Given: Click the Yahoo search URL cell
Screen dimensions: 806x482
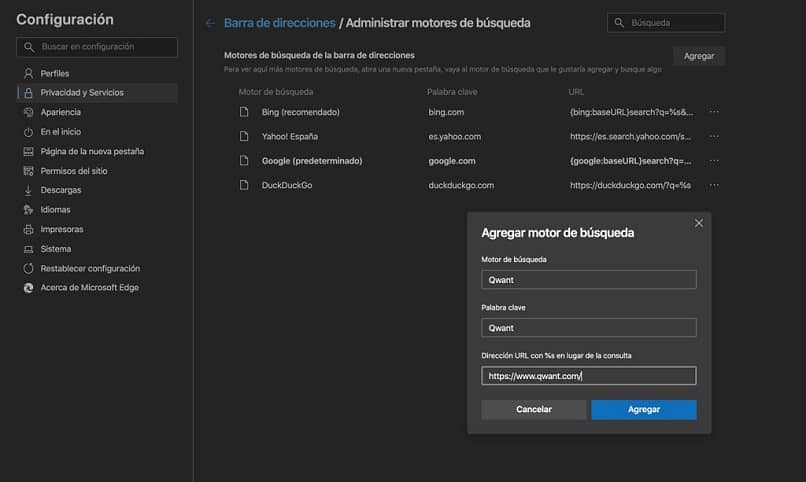Looking at the screenshot, I should coord(630,137).
